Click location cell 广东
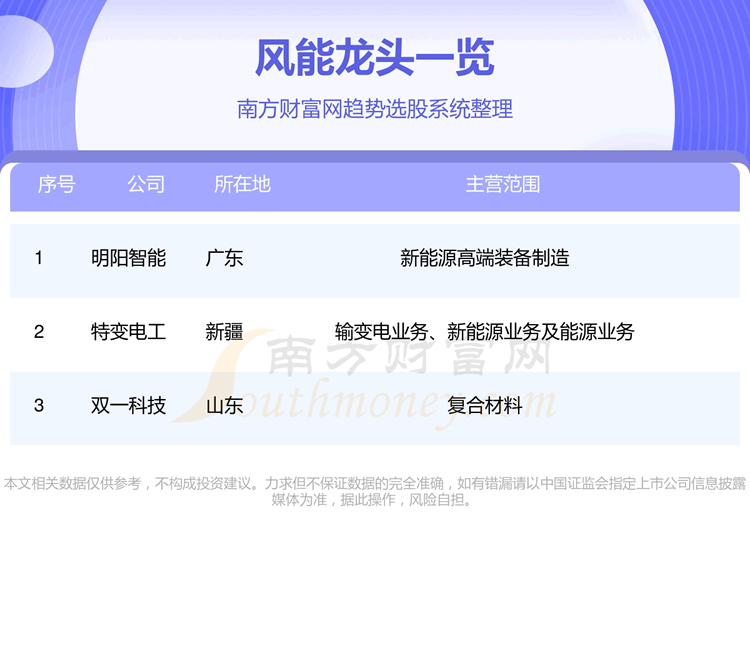 click(x=224, y=258)
